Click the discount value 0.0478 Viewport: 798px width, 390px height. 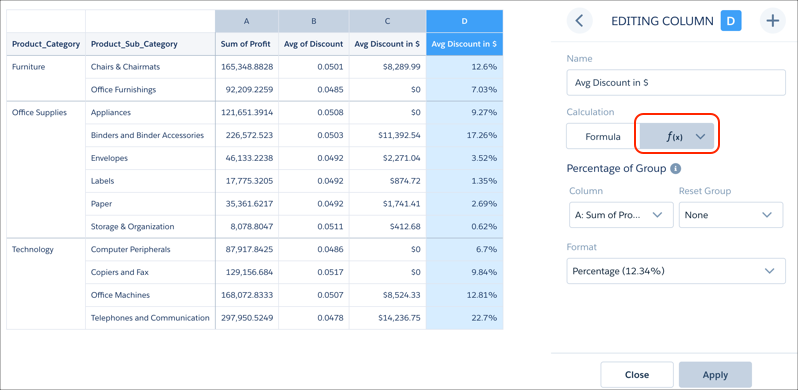[314, 318]
